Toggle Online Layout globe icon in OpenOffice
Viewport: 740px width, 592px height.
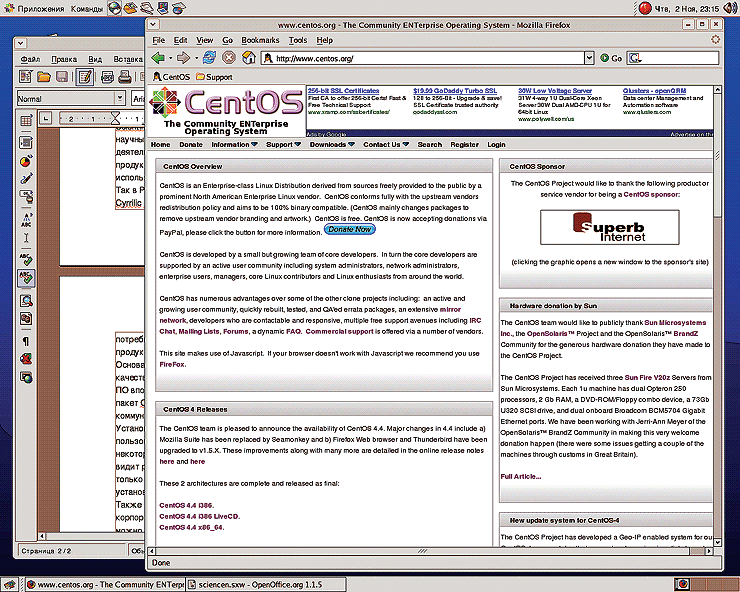(x=26, y=377)
